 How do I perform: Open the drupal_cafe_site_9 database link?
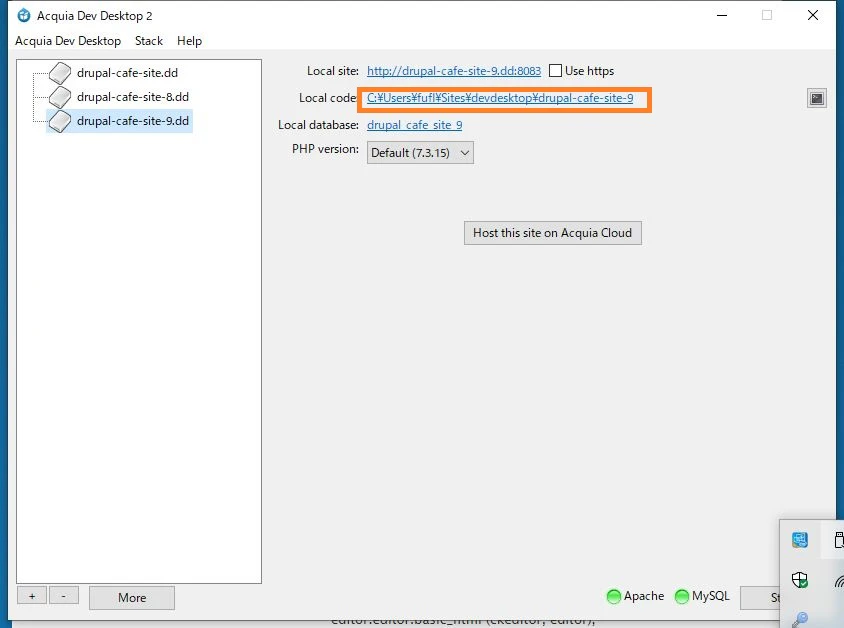(414, 125)
